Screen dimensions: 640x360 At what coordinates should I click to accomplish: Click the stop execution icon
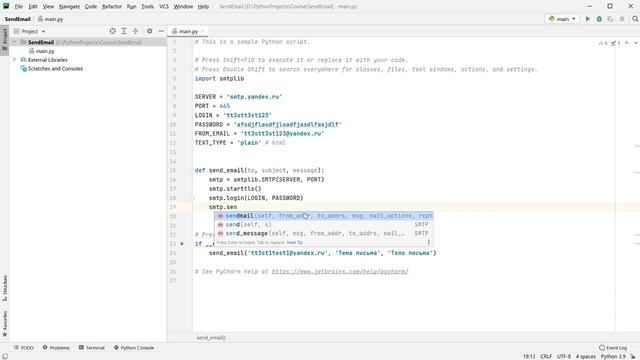(622, 19)
